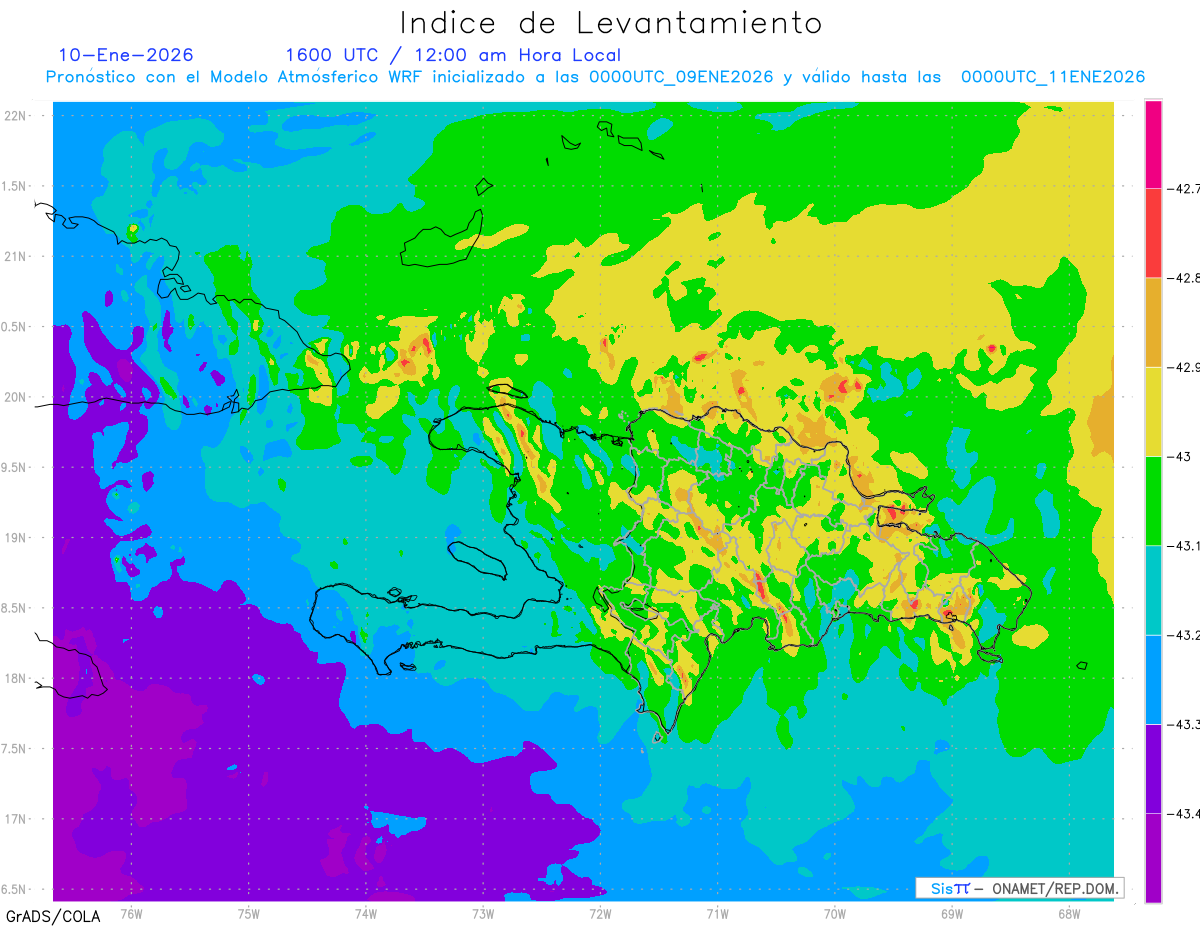This screenshot has width=1200, height=927.
Task: Click the title "Indice de Levantamiento"
Action: tap(611, 23)
